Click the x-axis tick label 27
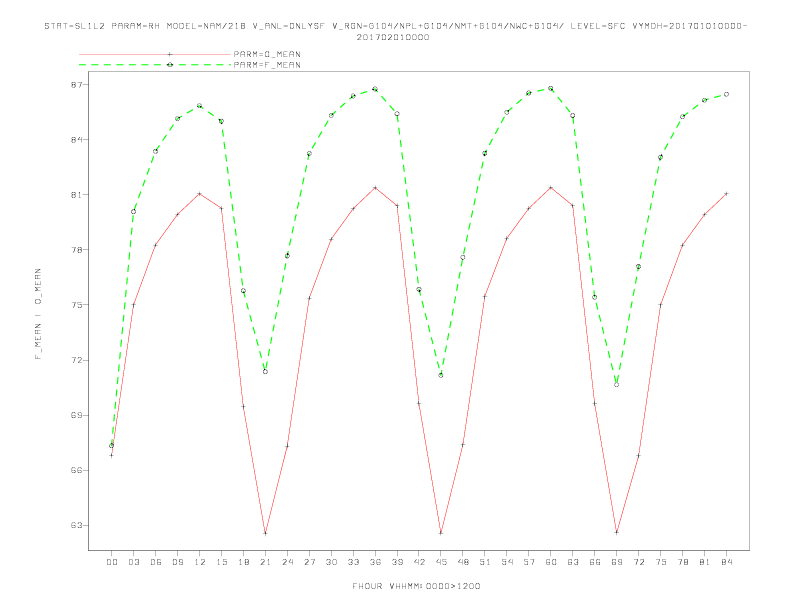The height and width of the screenshot is (612, 792). 310,562
